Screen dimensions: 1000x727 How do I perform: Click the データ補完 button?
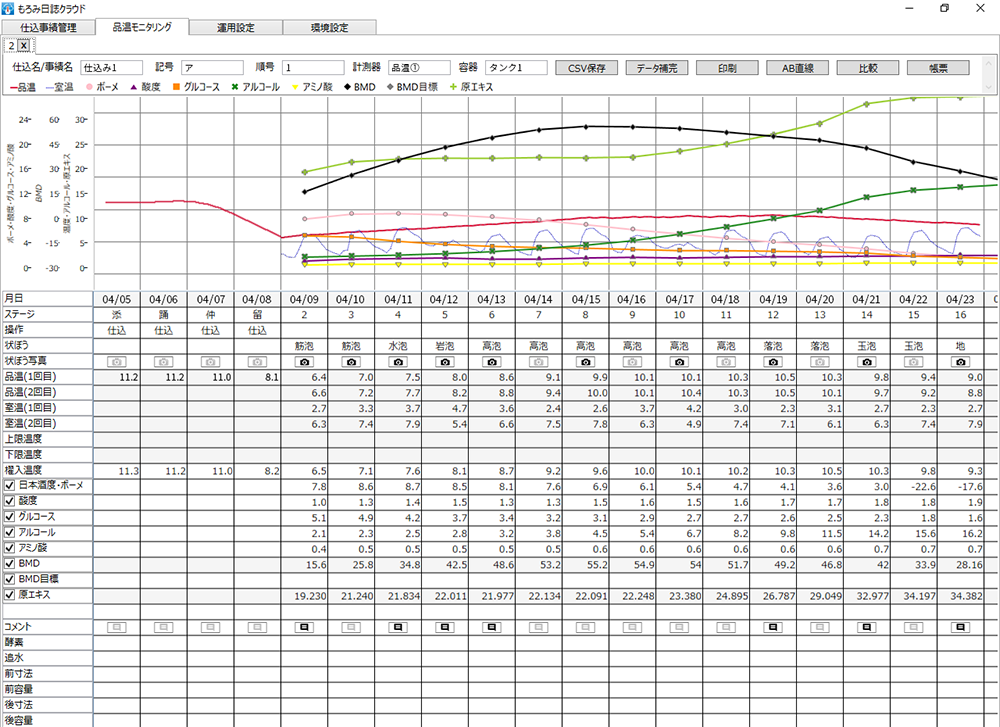(x=657, y=68)
